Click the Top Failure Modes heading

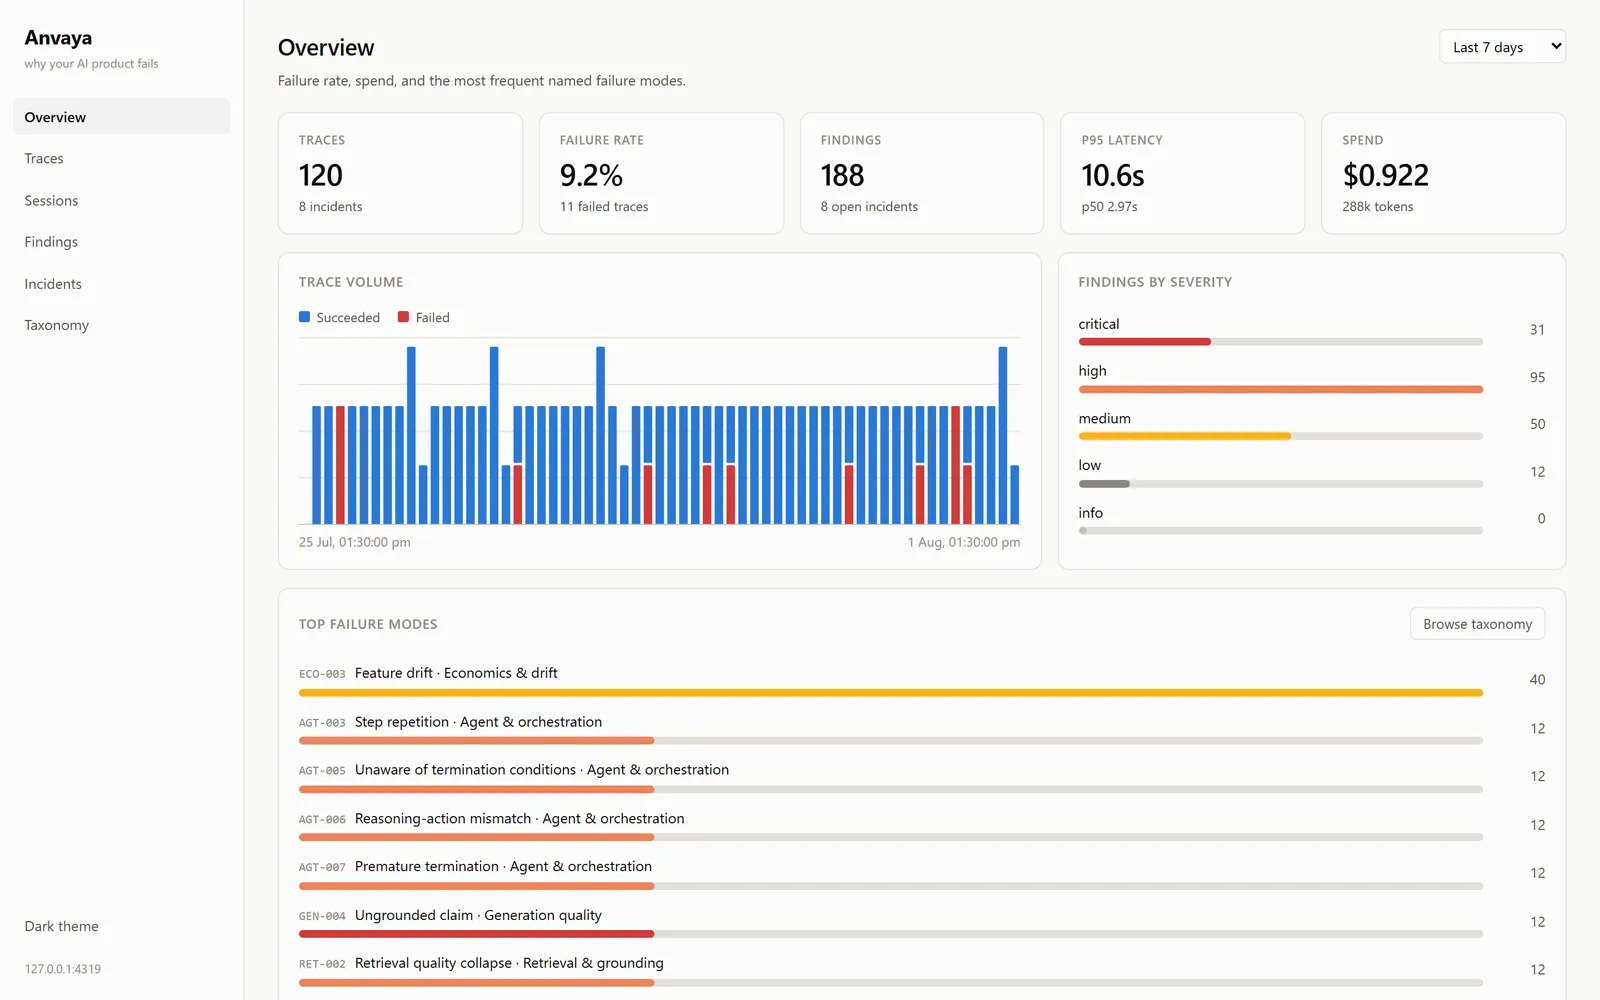click(x=368, y=624)
